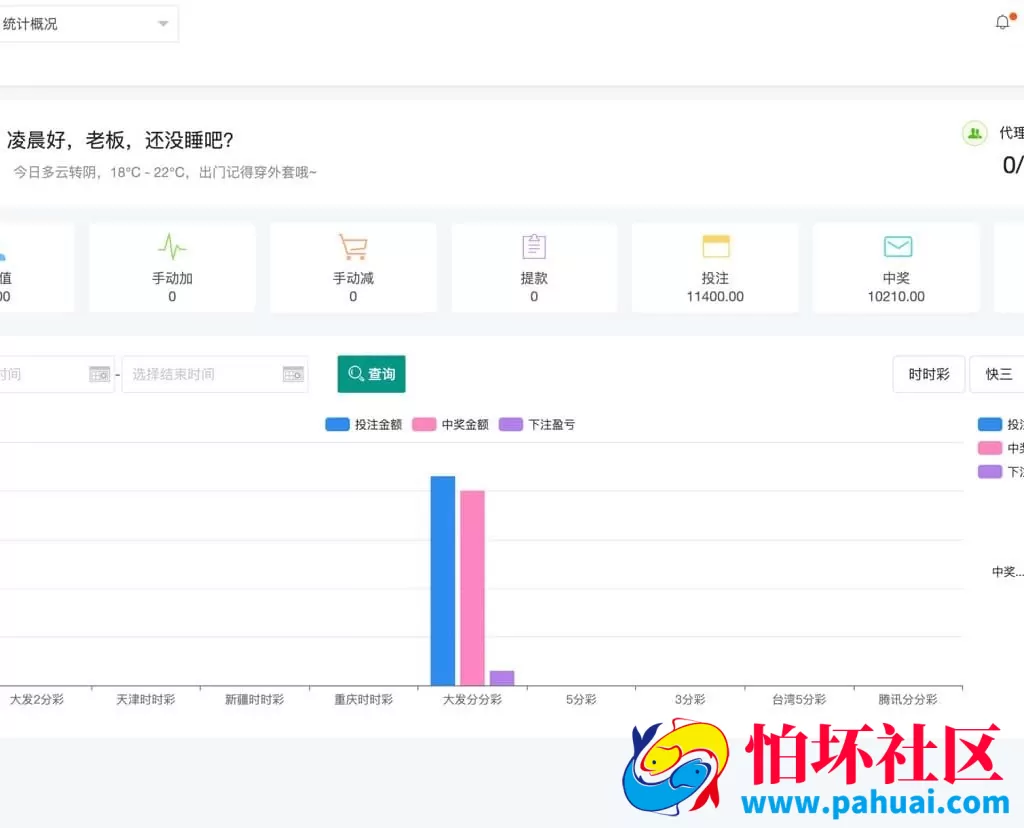The width and height of the screenshot is (1024, 828).
Task: Click the purple color swatch in the right legend
Action: tap(988, 471)
